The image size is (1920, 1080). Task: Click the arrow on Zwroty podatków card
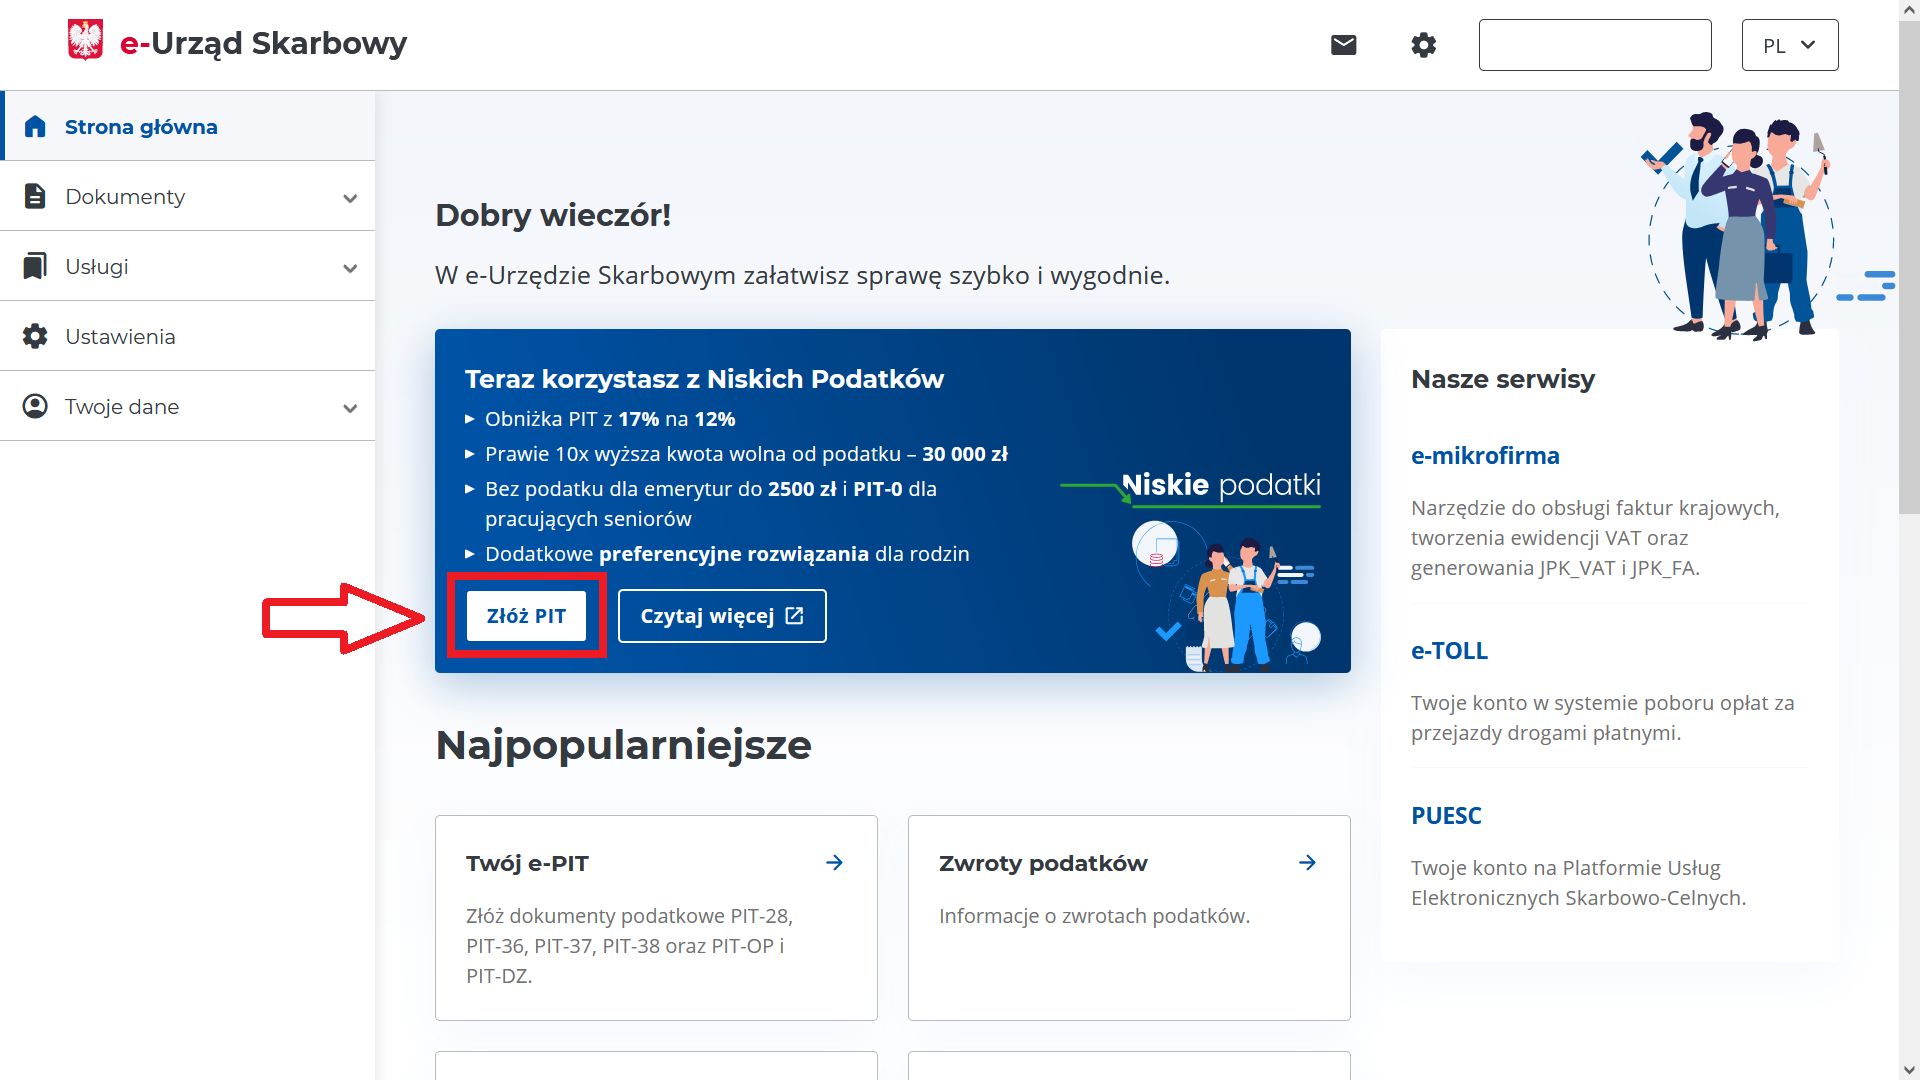1307,863
